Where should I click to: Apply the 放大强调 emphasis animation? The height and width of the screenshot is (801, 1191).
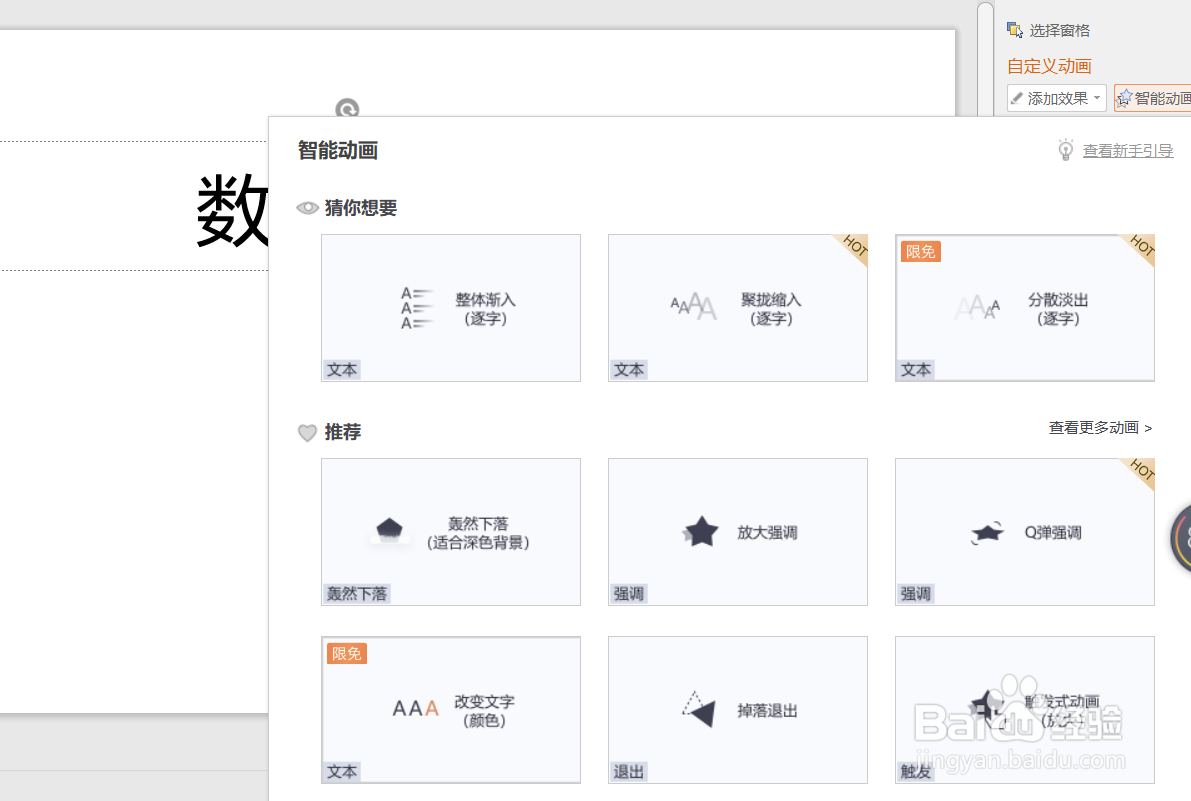(x=737, y=531)
